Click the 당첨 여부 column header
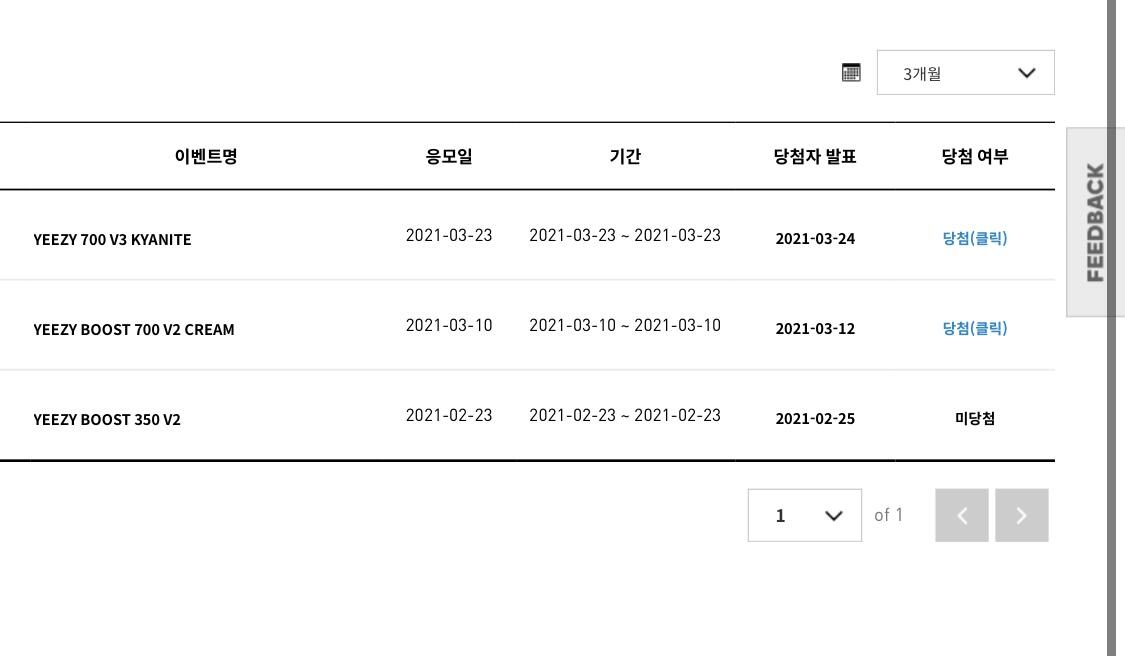The width and height of the screenshot is (1125, 656). (x=974, y=156)
